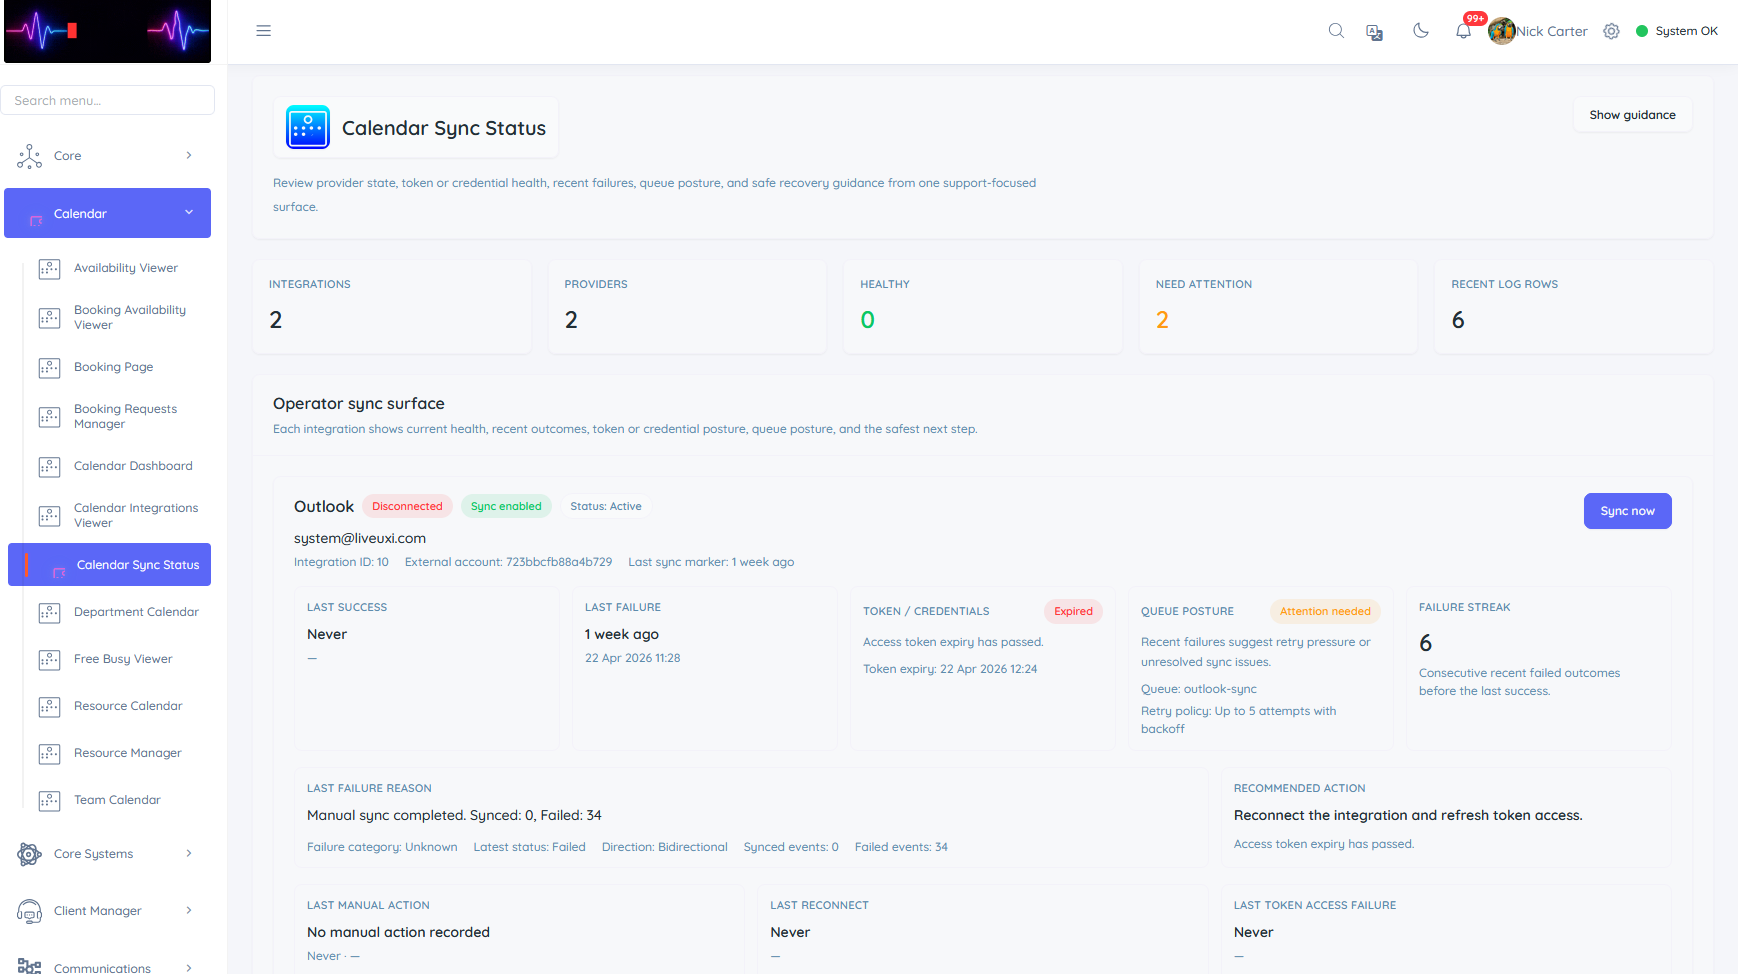Click the Core network nodes icon
The image size is (1738, 974).
point(29,156)
